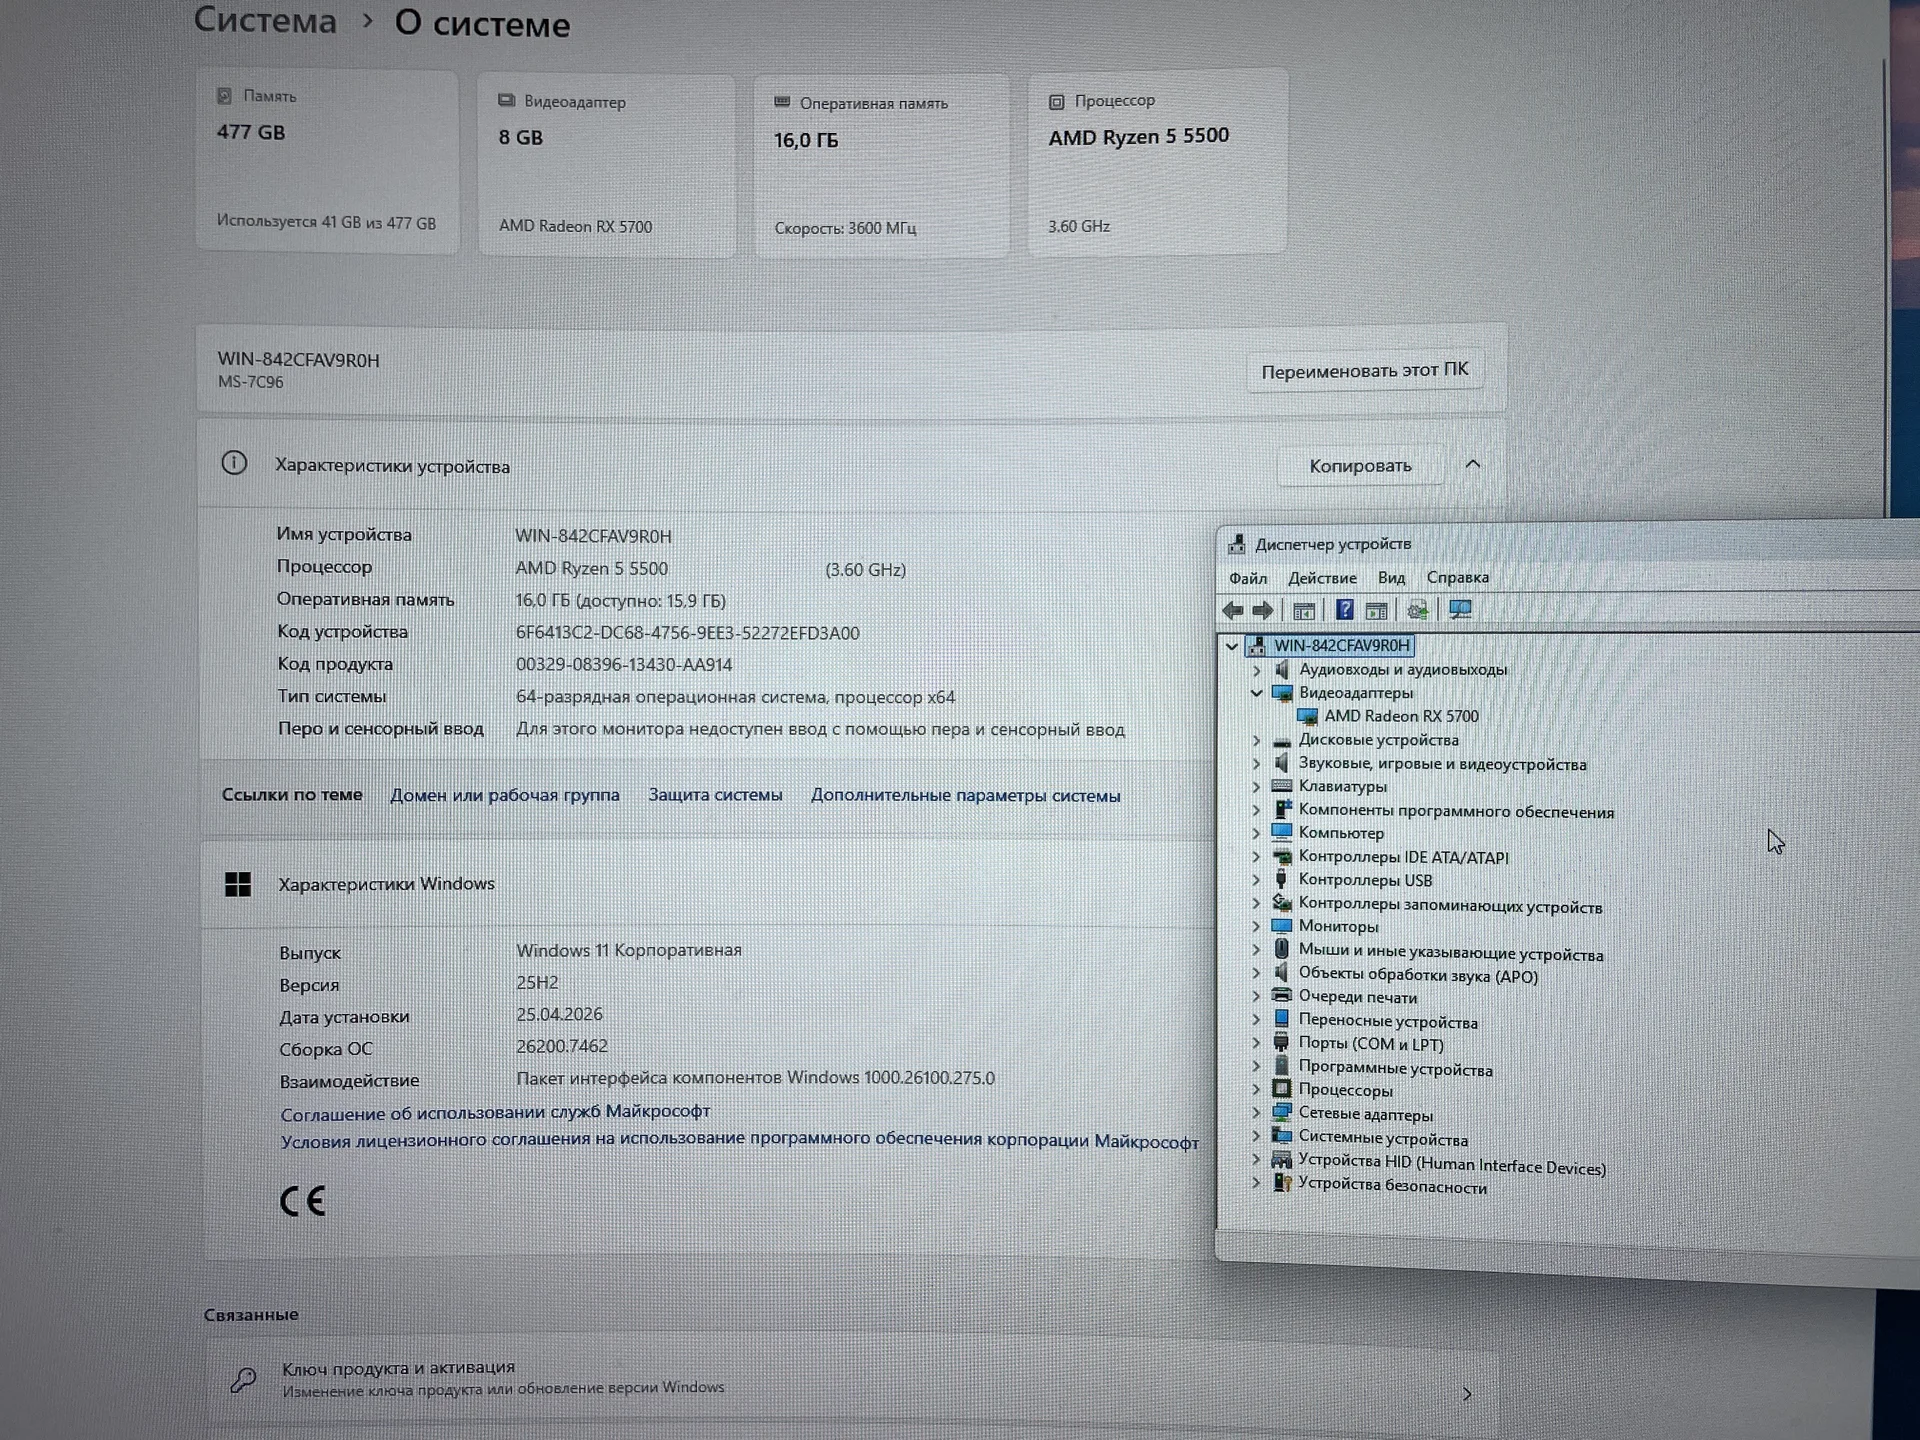Click the info icon beside Характеристики устройства
The height and width of the screenshot is (1440, 1920).
(x=234, y=463)
